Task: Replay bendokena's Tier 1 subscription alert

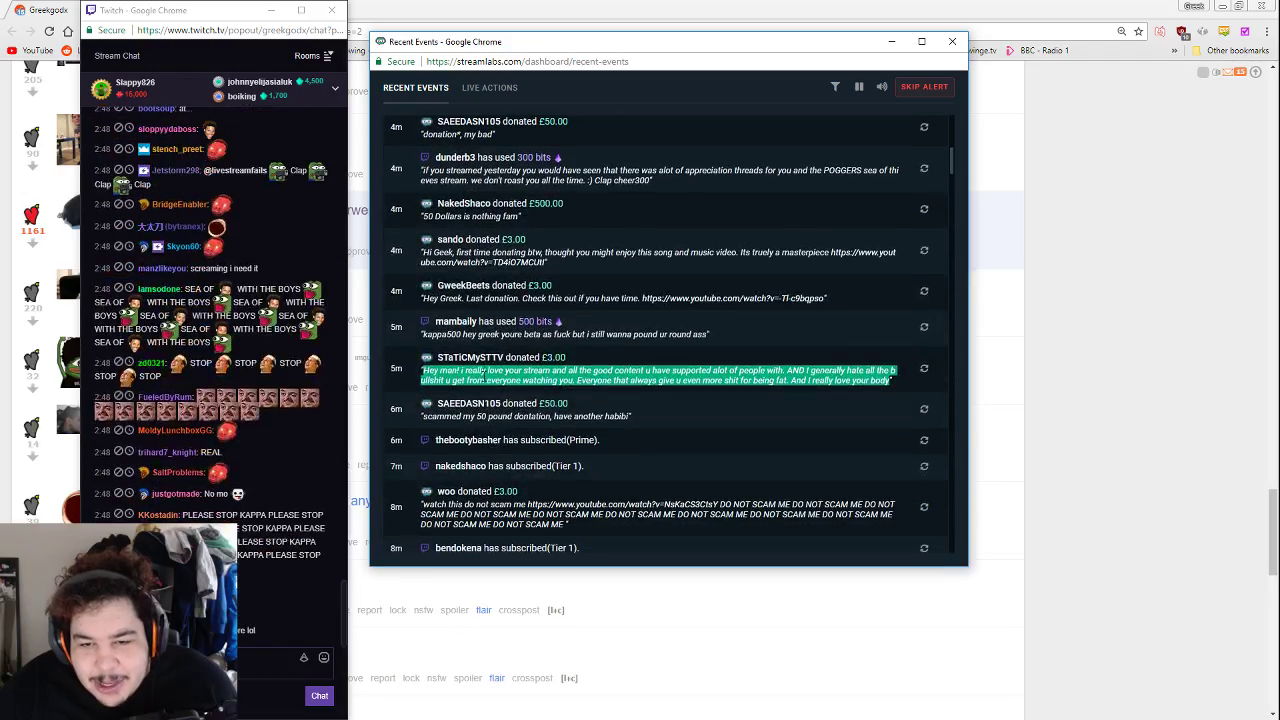Action: (x=924, y=548)
